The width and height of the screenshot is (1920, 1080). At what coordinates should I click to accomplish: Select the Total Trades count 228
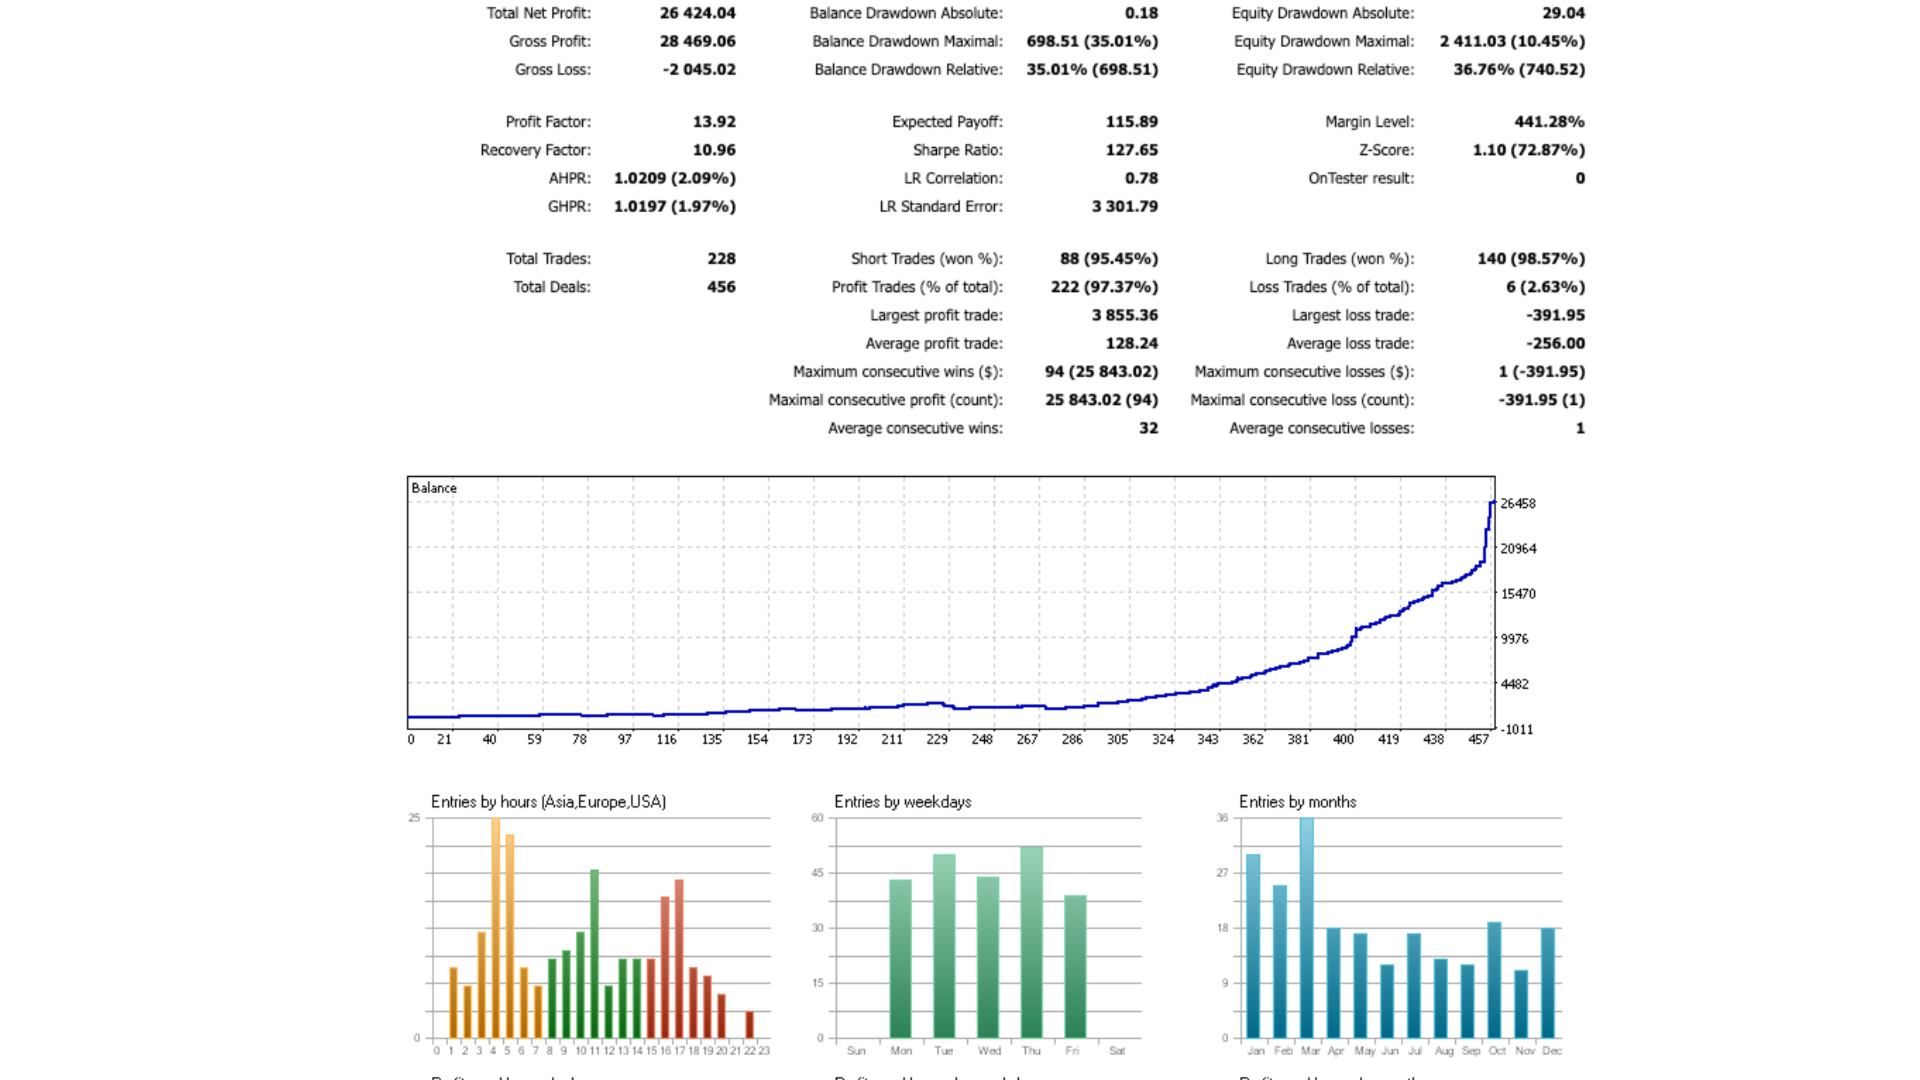721,258
